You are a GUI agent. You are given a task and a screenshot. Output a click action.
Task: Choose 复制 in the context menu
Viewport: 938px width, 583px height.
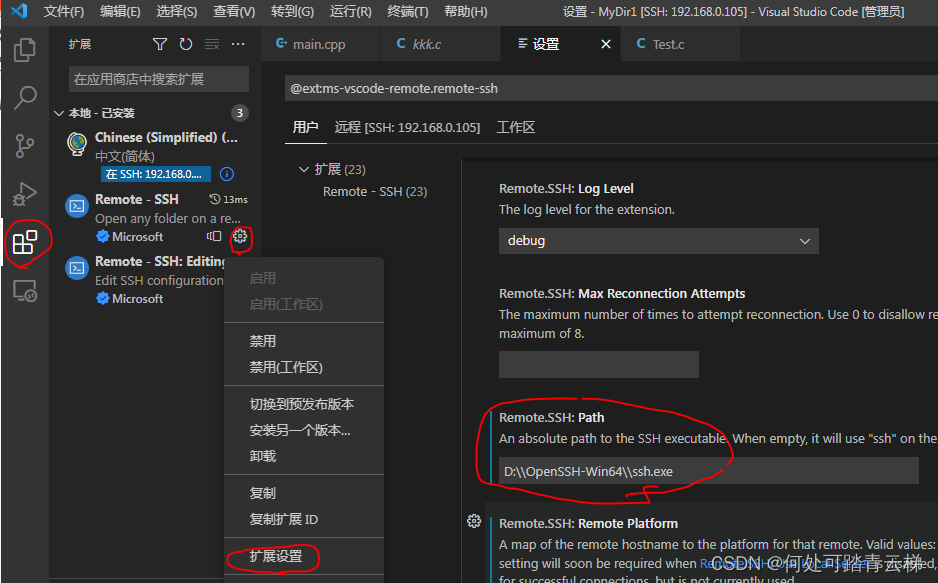click(x=304, y=493)
